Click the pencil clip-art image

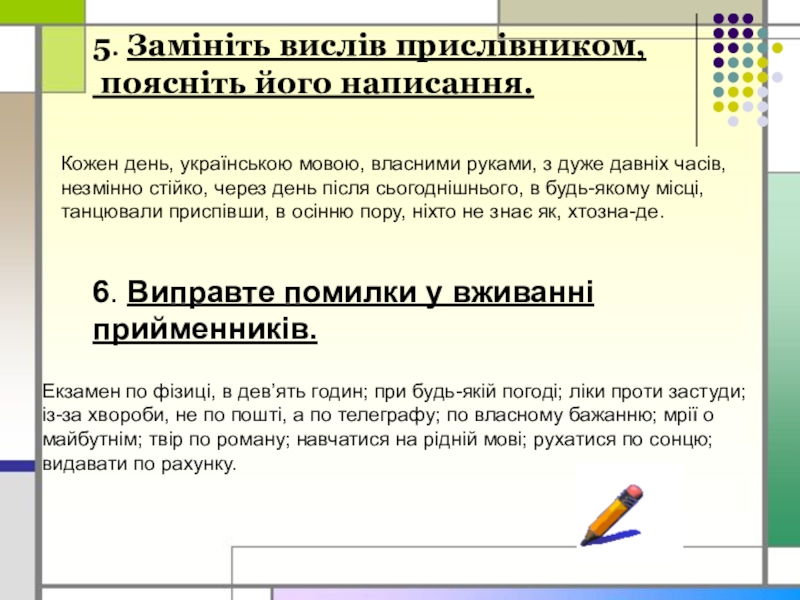612,515
